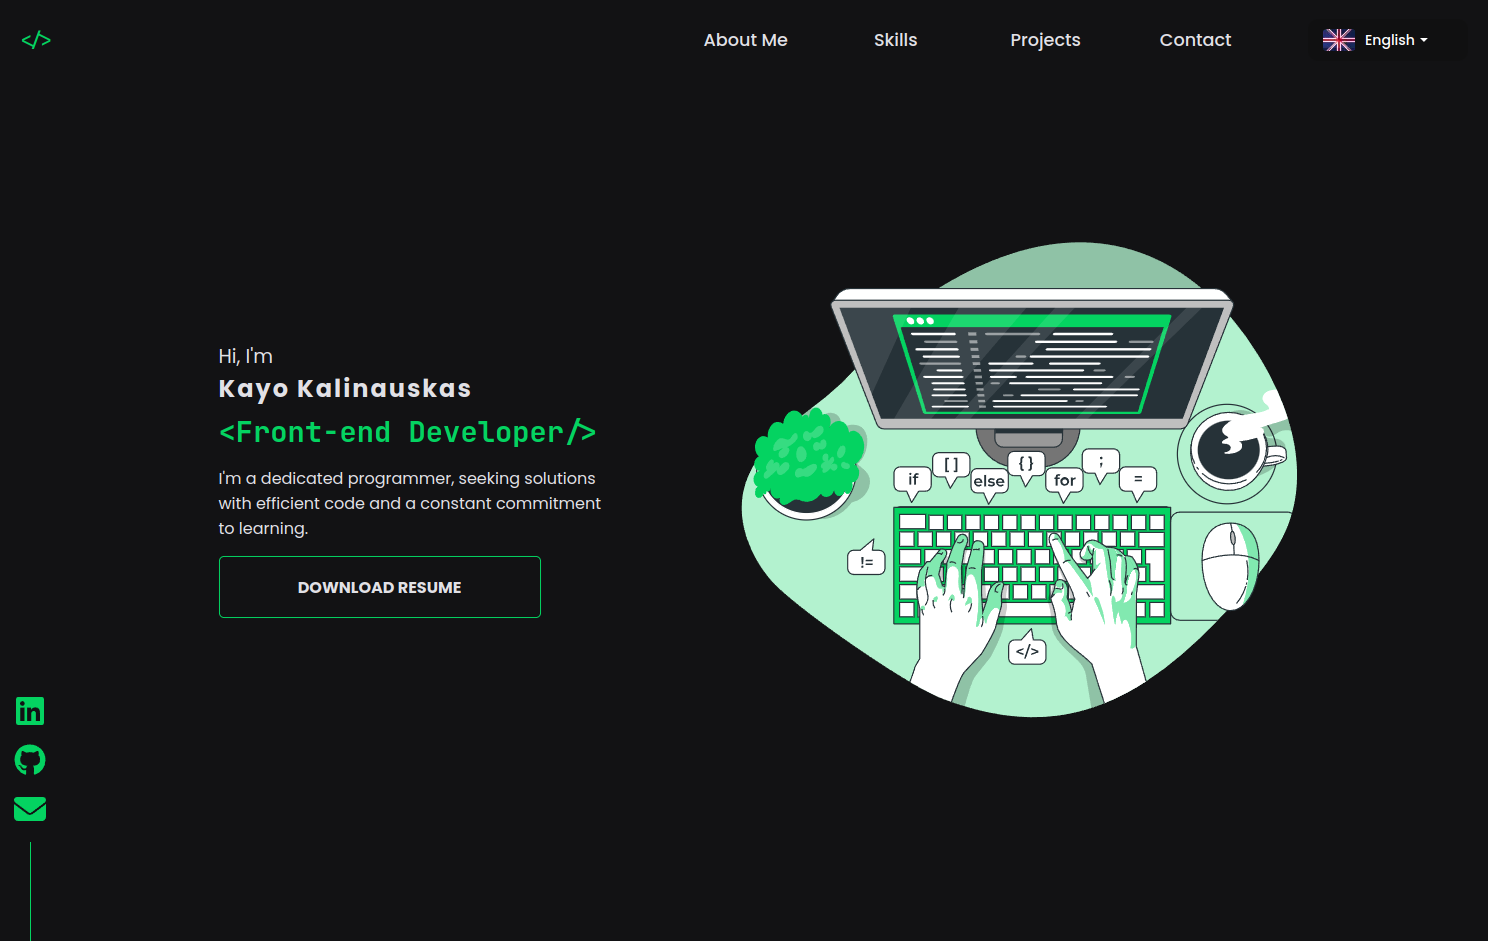
Task: Click the Download Resume button
Action: pyautogui.click(x=380, y=587)
